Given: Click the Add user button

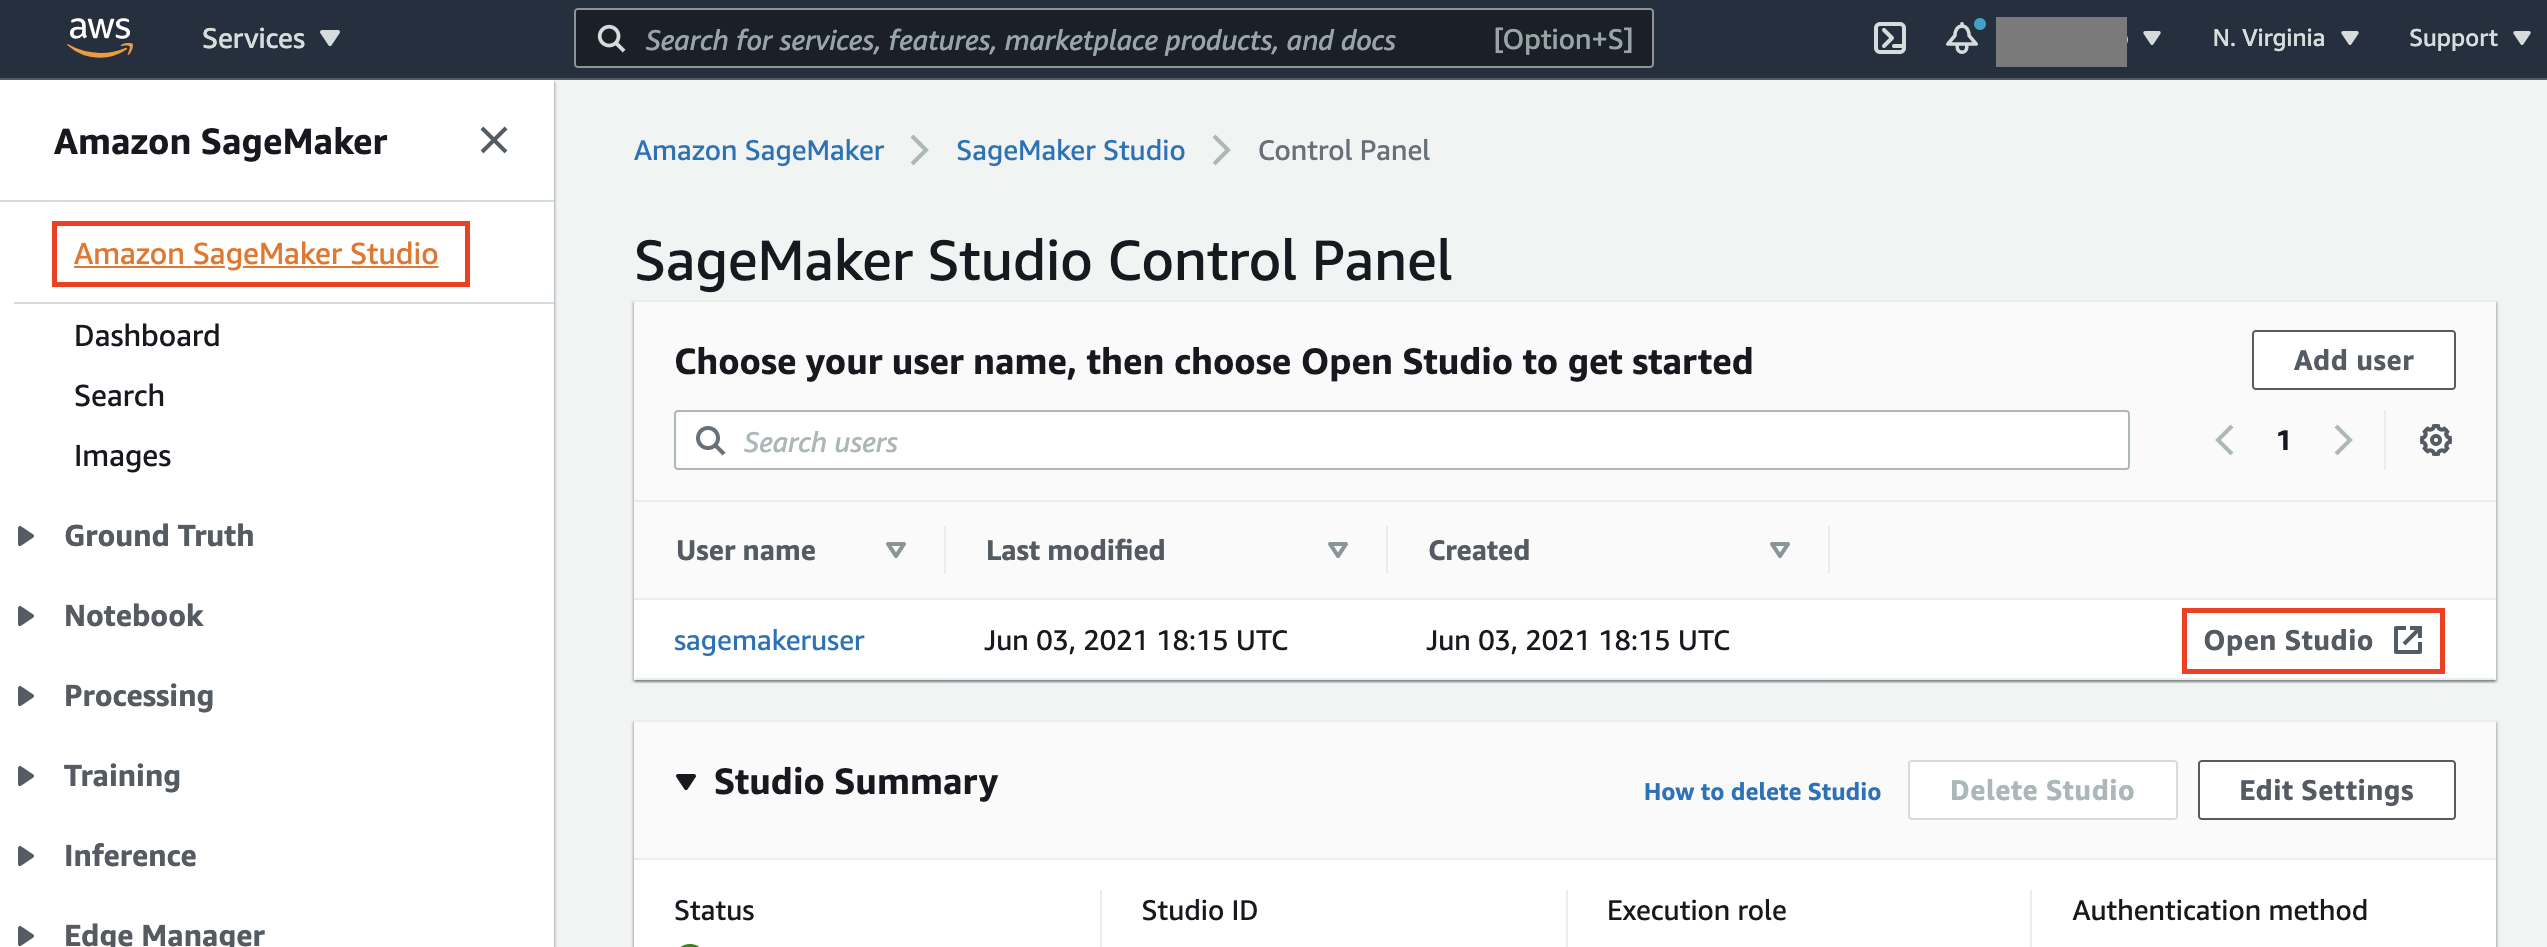Looking at the screenshot, I should coord(2353,360).
